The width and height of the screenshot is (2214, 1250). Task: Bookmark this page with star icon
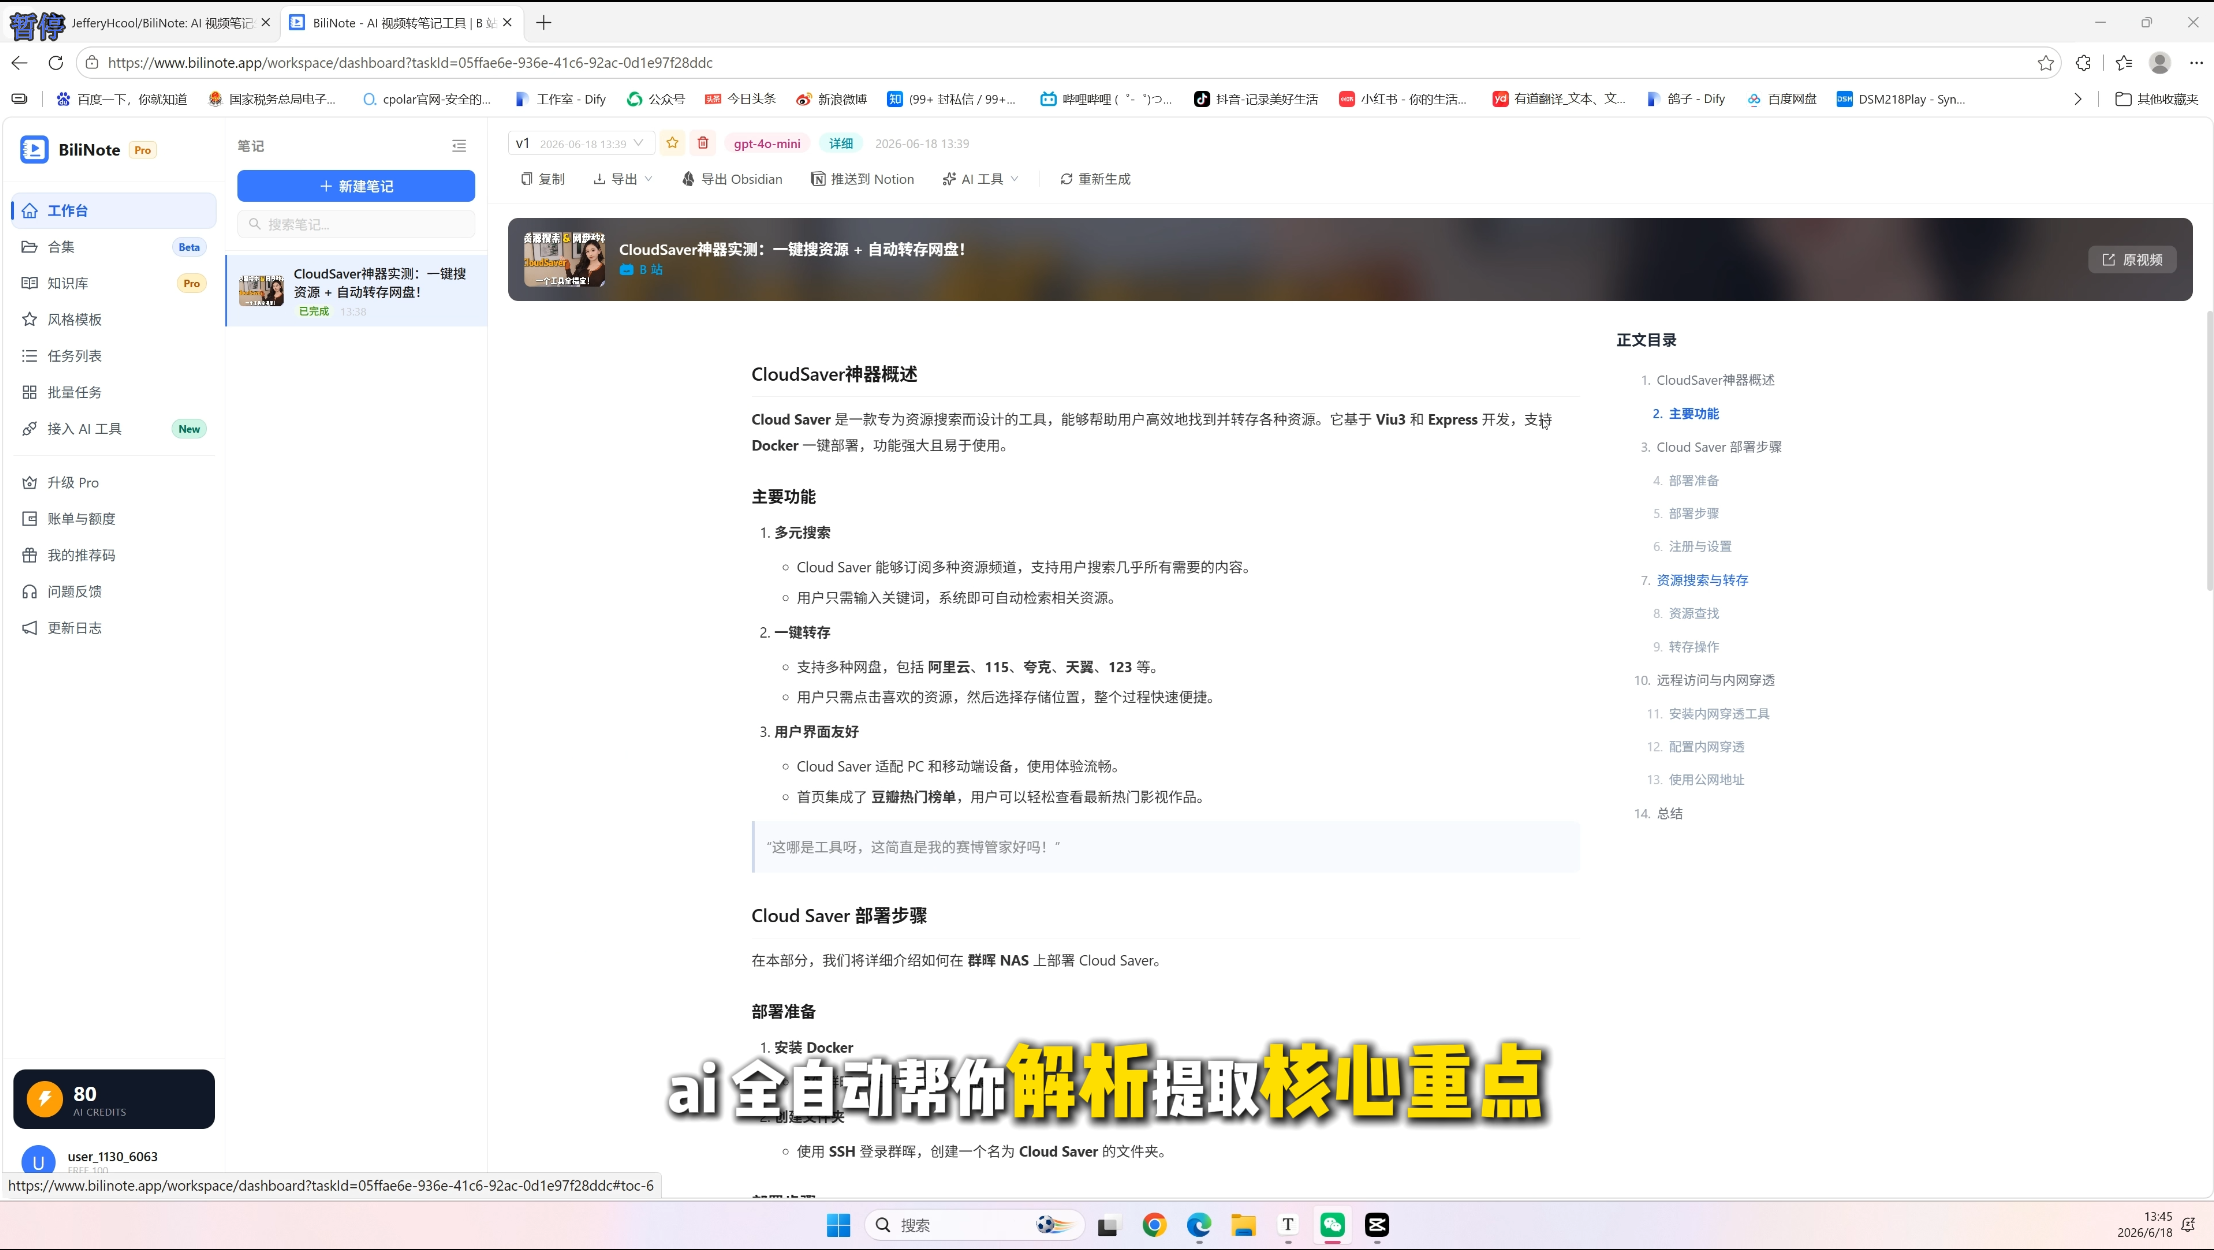pyautogui.click(x=2046, y=63)
